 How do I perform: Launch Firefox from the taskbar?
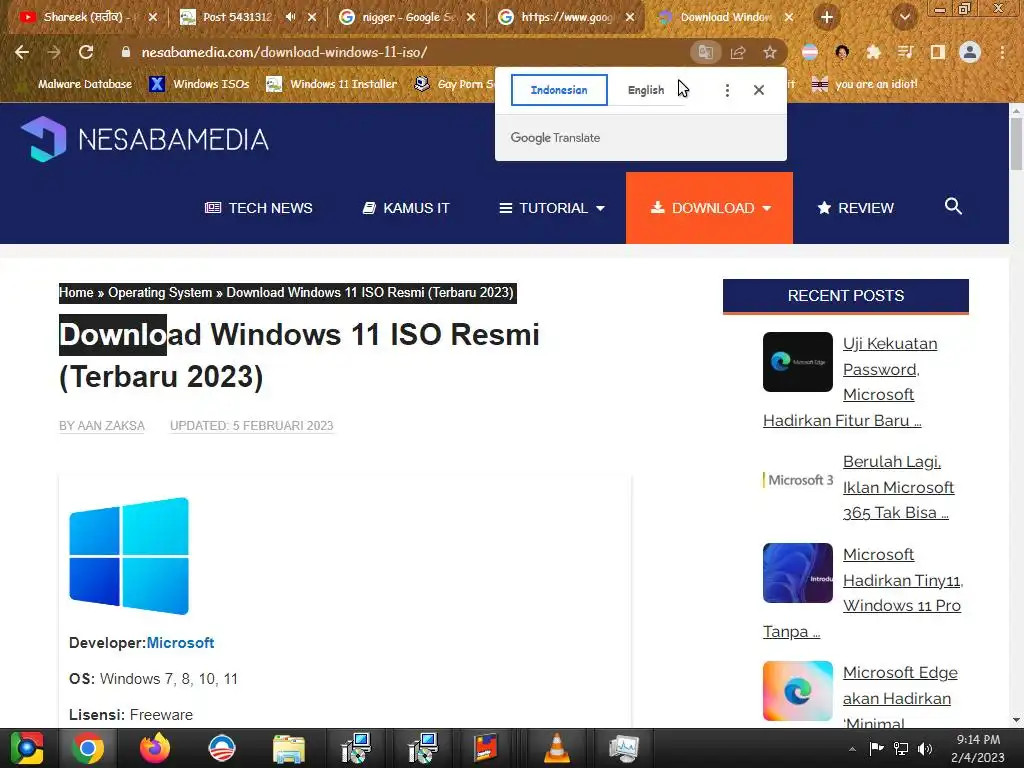tap(155, 748)
